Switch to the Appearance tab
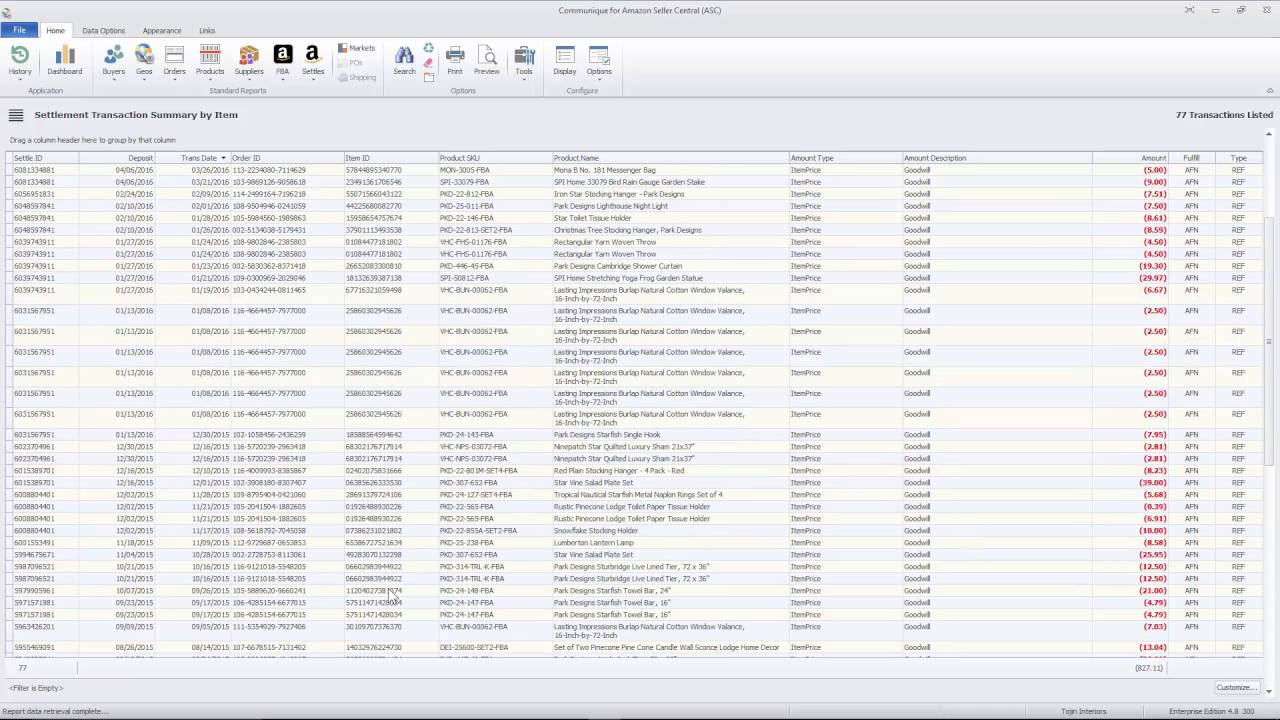 pyautogui.click(x=162, y=30)
